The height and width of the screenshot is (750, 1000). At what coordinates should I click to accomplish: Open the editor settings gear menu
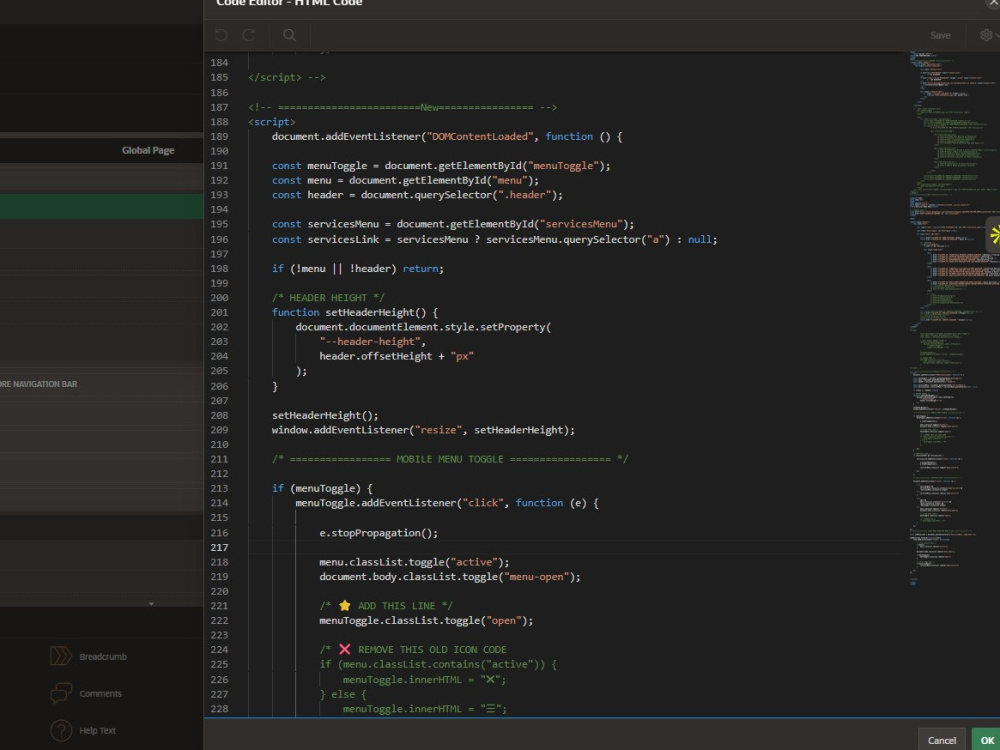986,35
